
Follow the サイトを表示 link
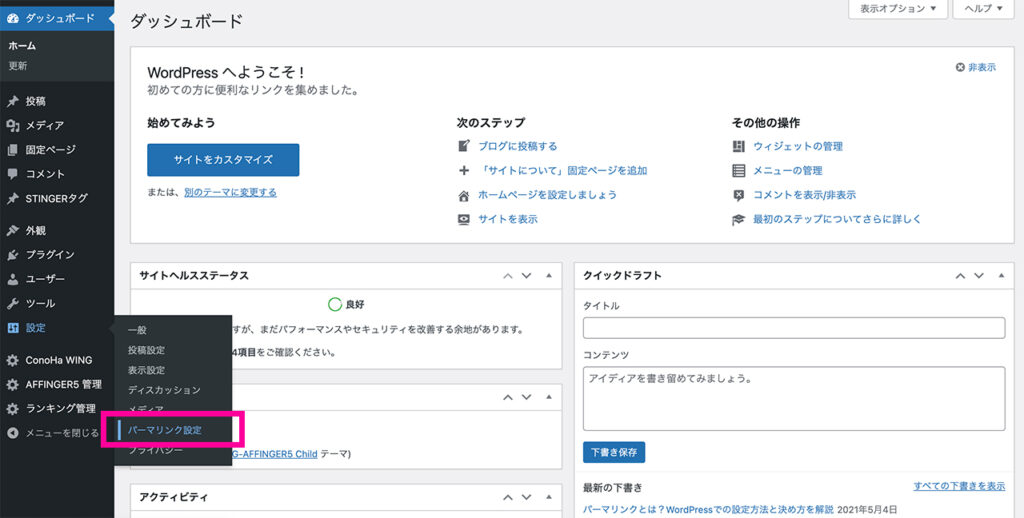tap(508, 219)
